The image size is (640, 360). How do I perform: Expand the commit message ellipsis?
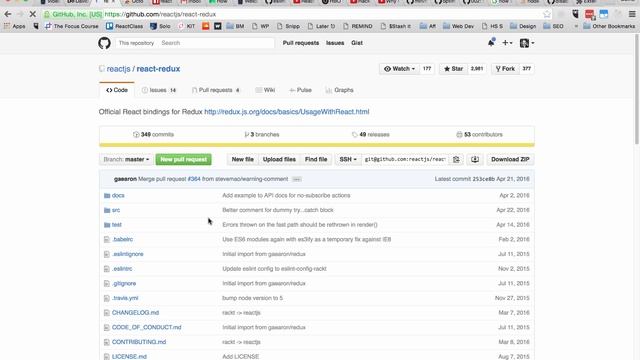point(297,179)
